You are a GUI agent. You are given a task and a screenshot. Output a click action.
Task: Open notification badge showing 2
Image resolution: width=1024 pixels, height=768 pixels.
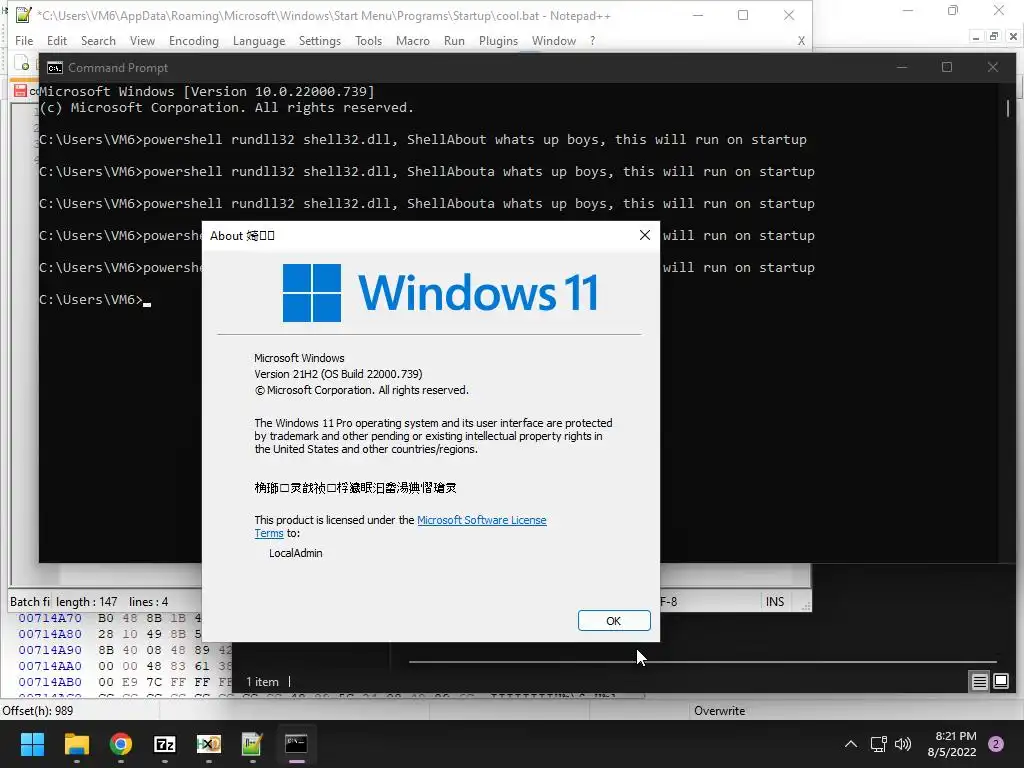tap(996, 744)
